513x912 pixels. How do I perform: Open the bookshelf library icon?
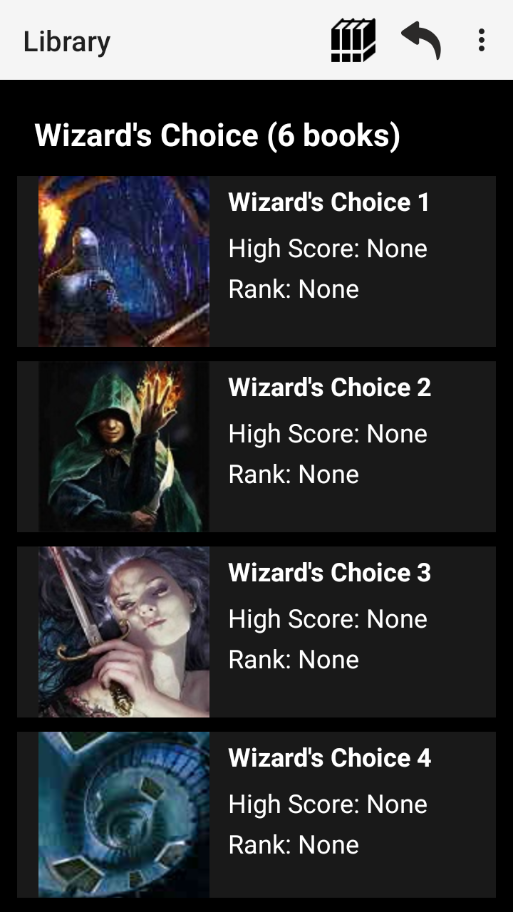[353, 40]
